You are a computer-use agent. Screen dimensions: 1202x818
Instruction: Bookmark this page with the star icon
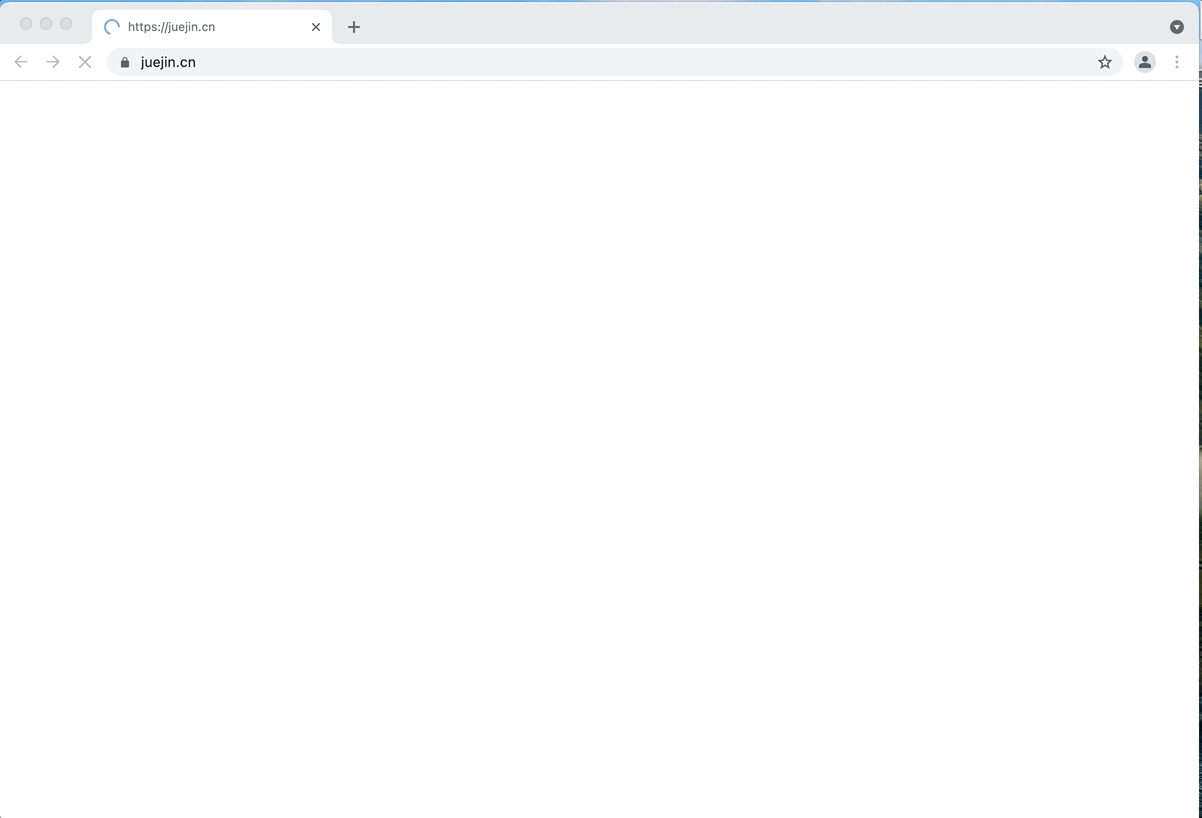(x=1105, y=61)
